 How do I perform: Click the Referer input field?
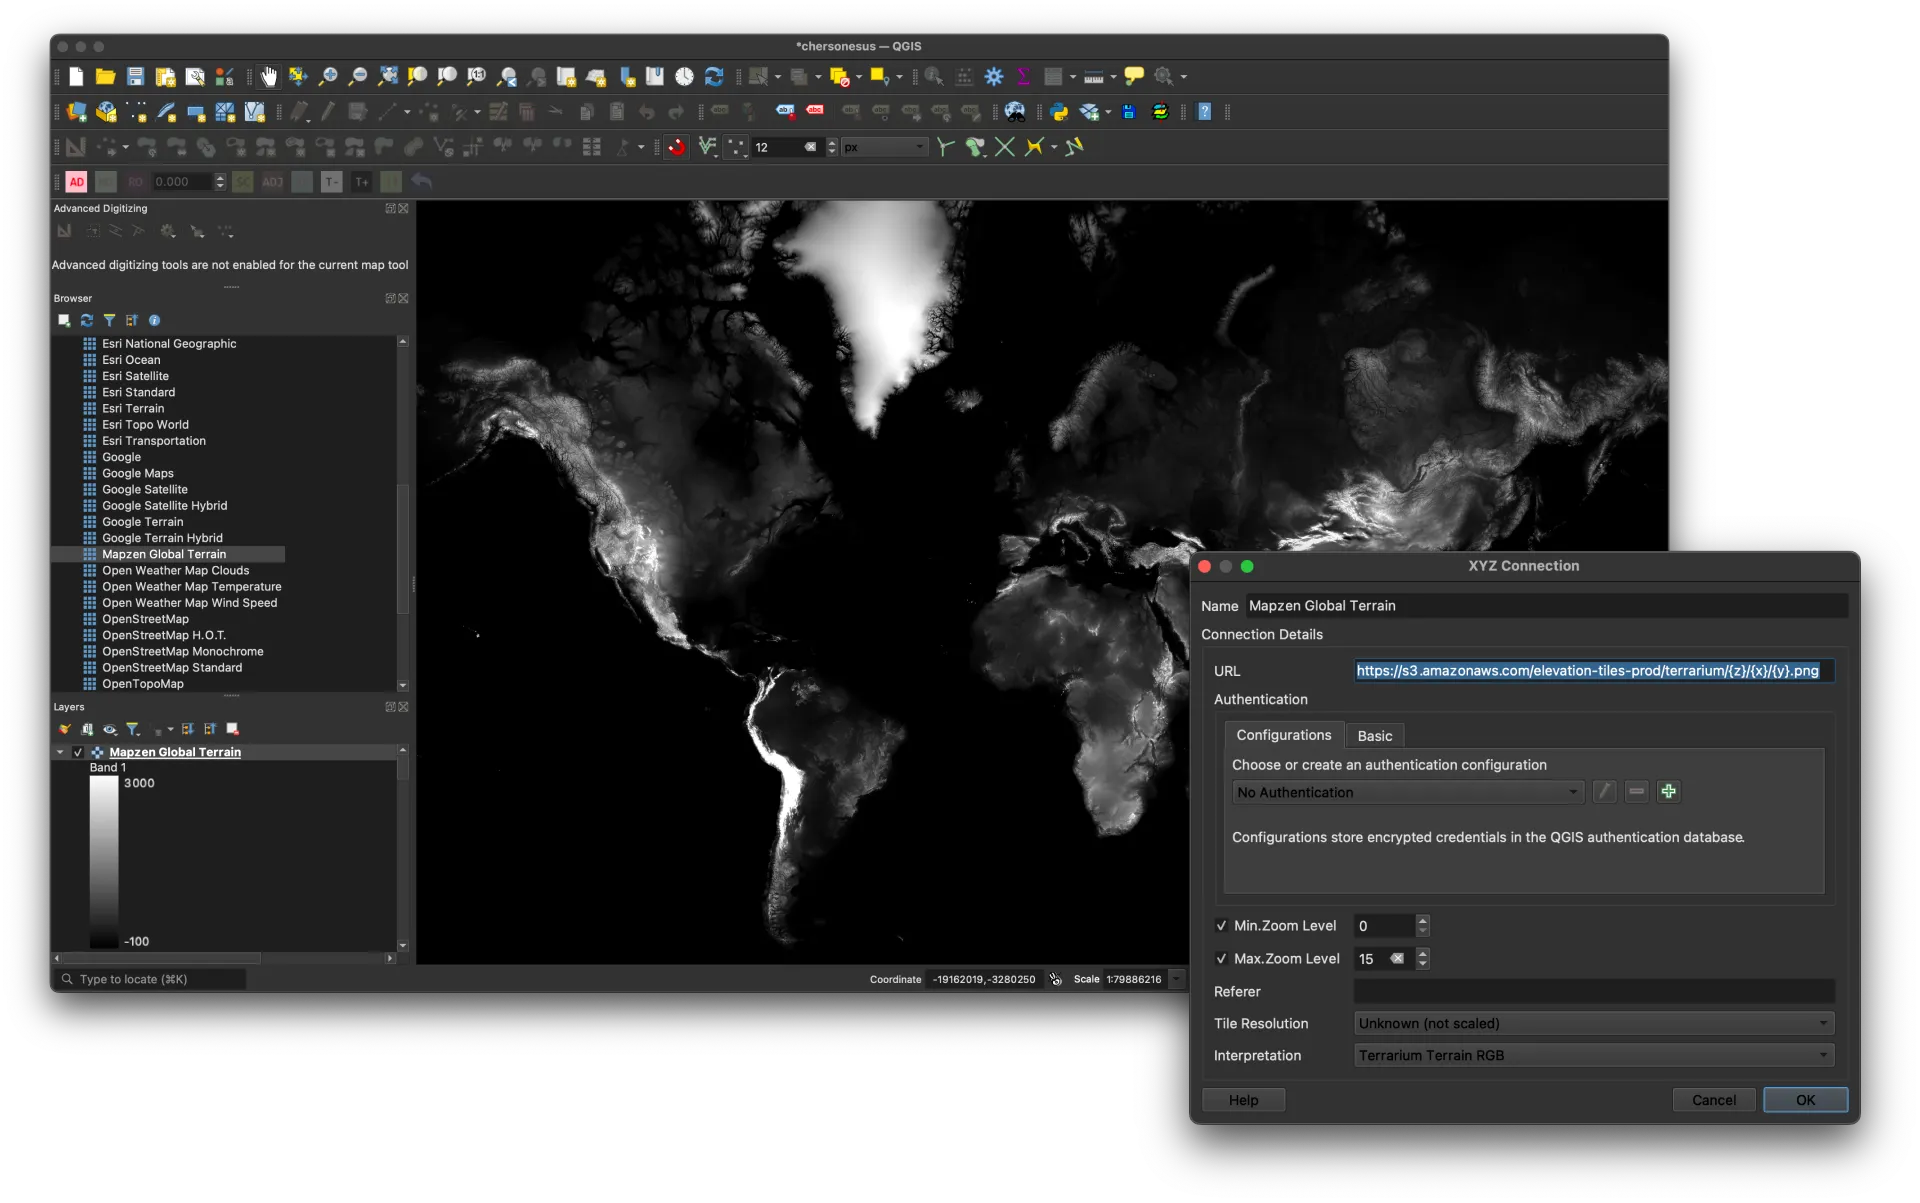click(1593, 992)
